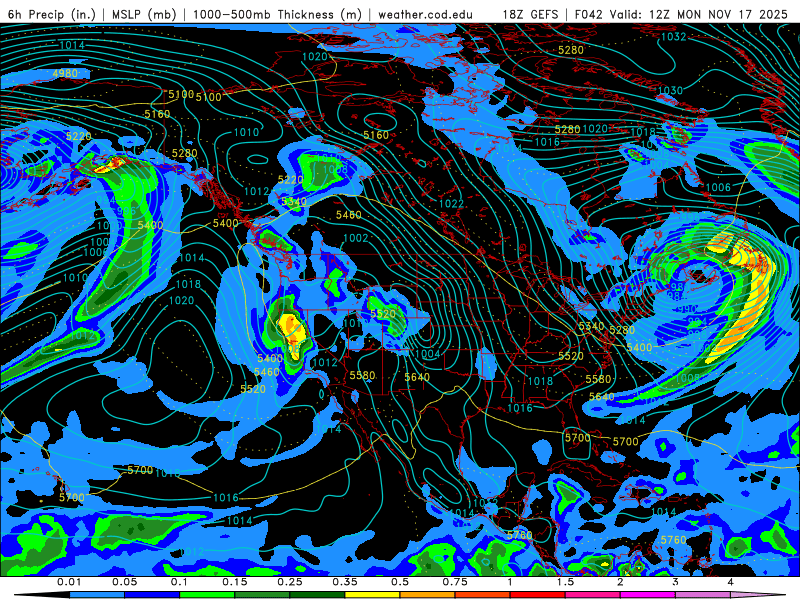Click the '18Z GEFS' model run label
This screenshot has width=800, height=600.
click(x=530, y=14)
